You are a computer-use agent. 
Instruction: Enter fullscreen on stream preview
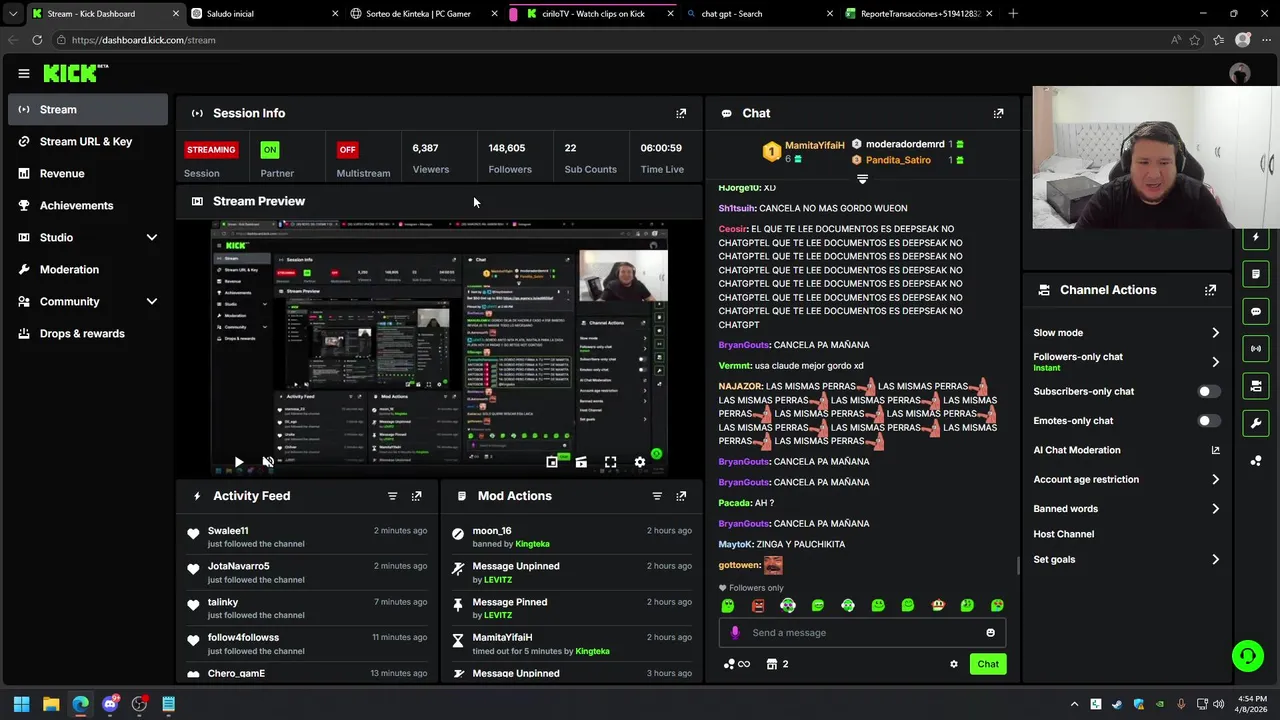tap(610, 462)
